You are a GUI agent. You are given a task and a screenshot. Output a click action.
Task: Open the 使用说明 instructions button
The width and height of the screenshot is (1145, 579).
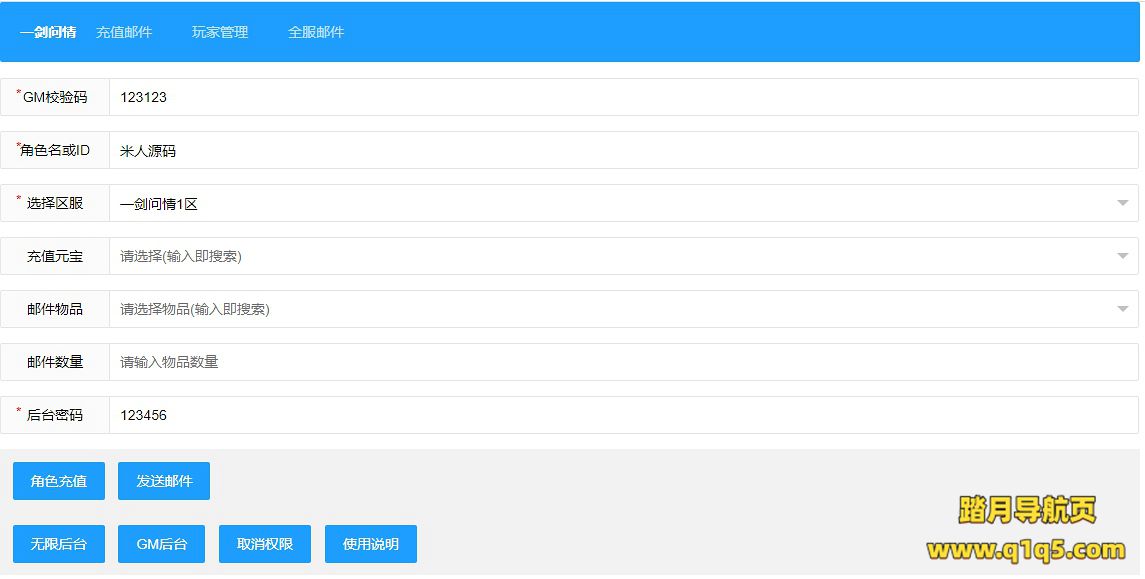coord(371,544)
